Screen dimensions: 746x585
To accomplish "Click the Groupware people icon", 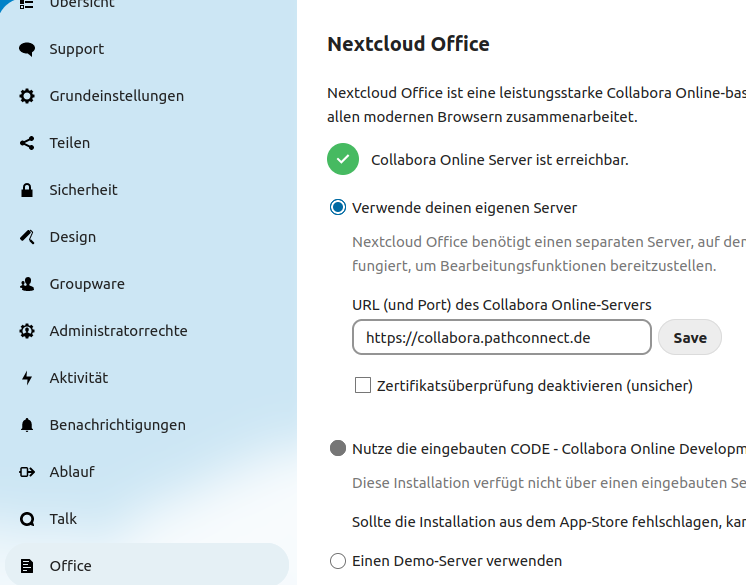I will click(27, 284).
